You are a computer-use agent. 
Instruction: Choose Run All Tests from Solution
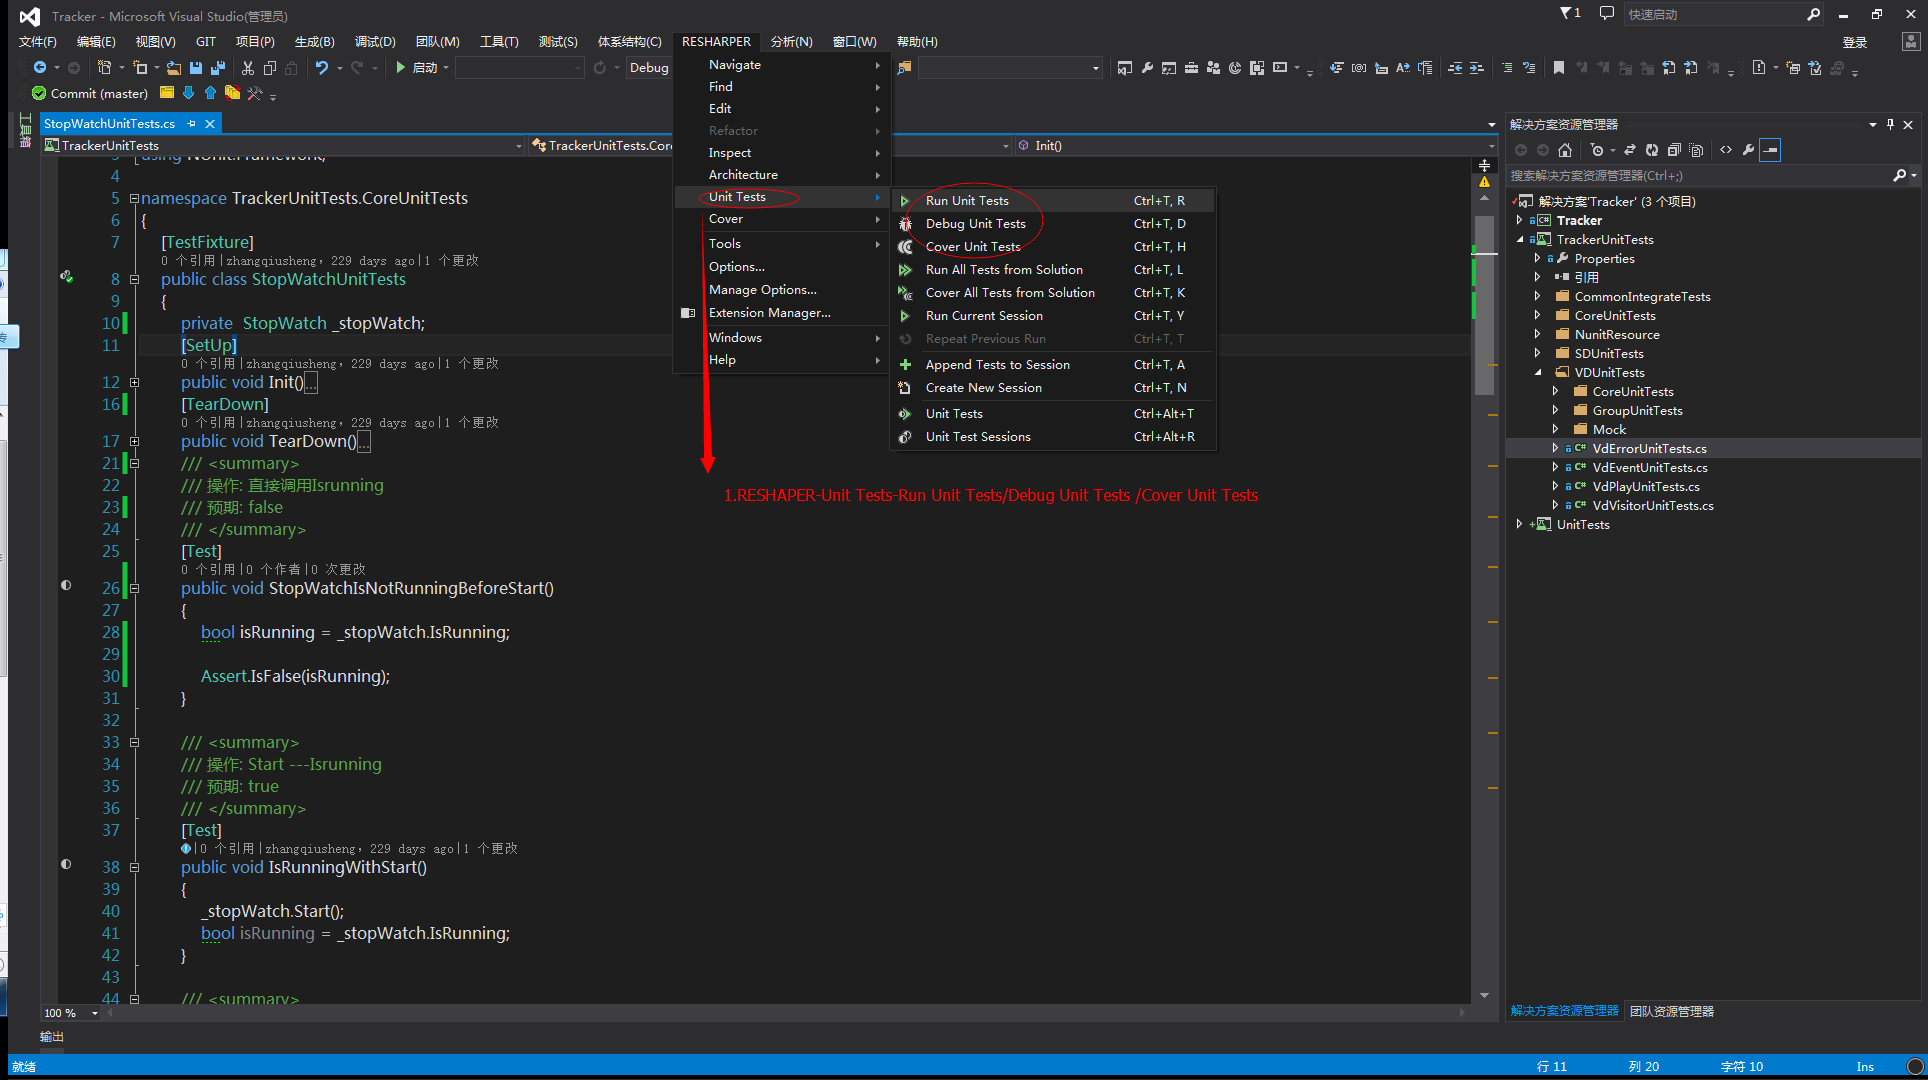point(1053,269)
